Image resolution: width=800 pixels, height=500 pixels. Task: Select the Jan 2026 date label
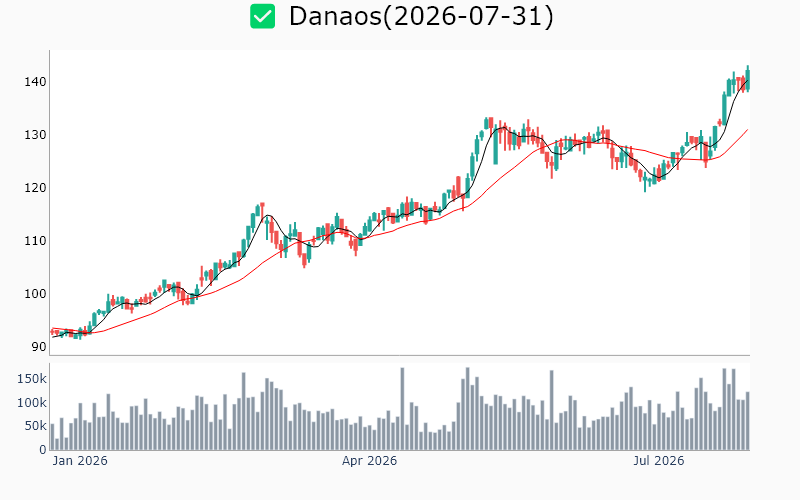point(80,461)
